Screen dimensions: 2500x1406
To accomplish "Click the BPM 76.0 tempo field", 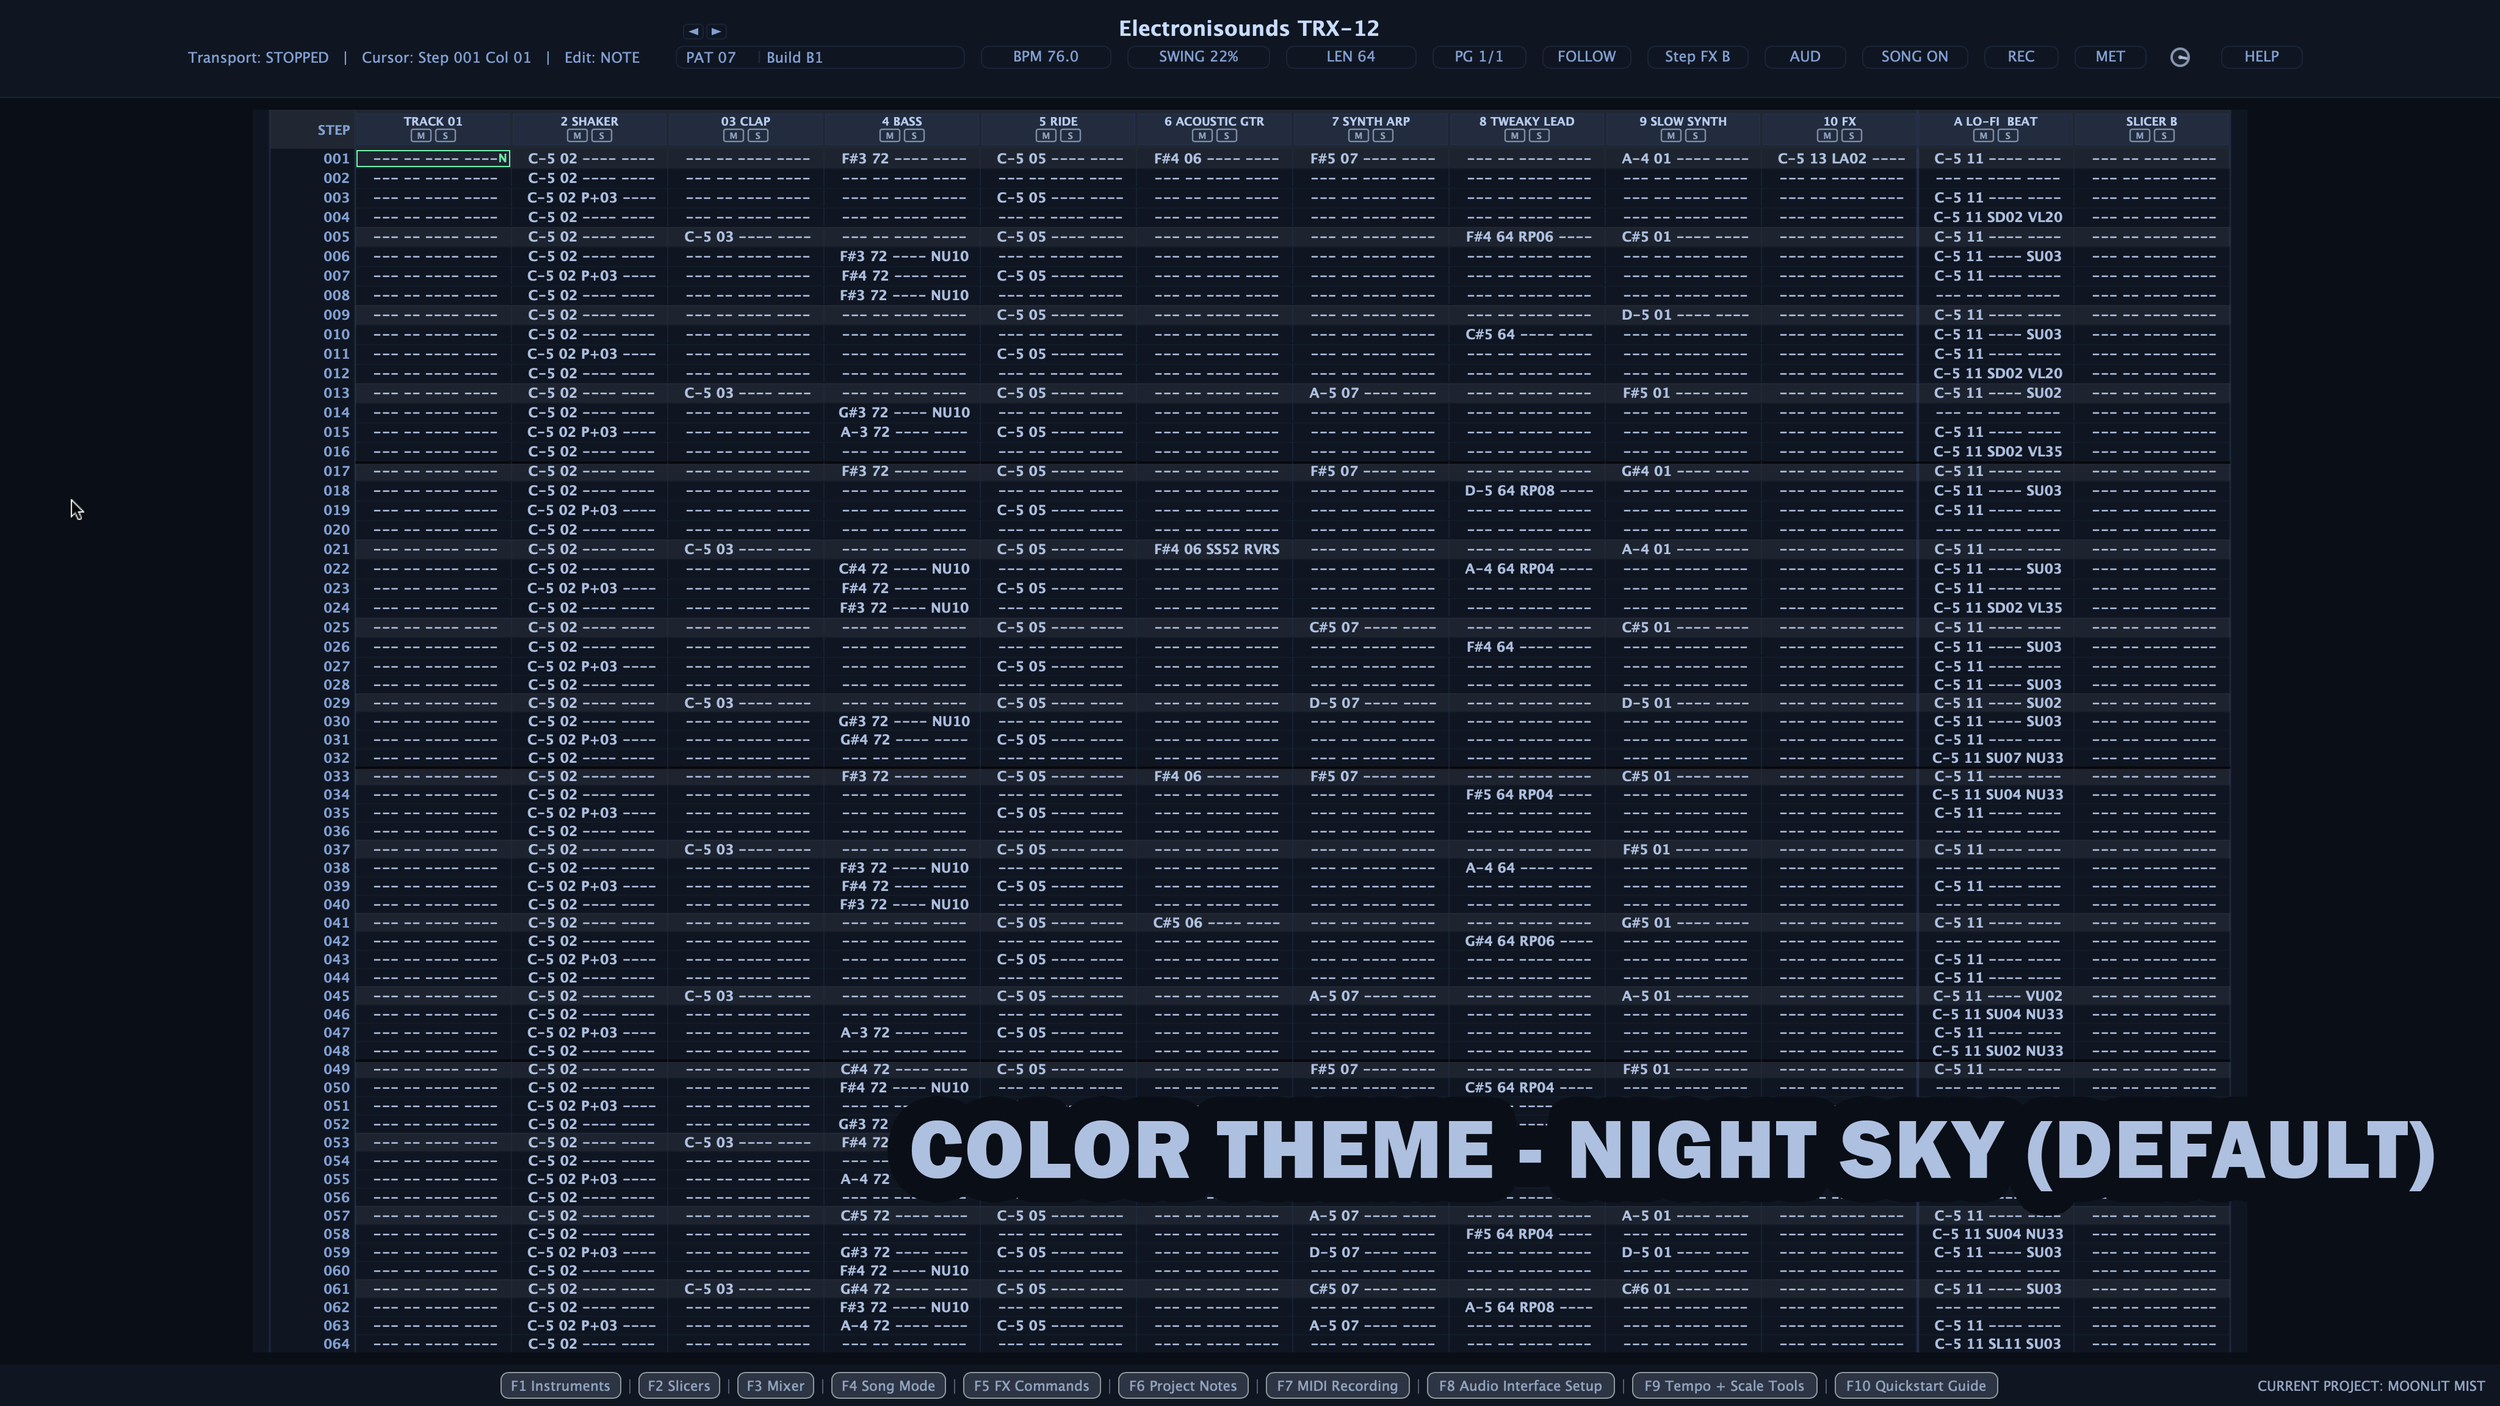I will coord(1045,57).
